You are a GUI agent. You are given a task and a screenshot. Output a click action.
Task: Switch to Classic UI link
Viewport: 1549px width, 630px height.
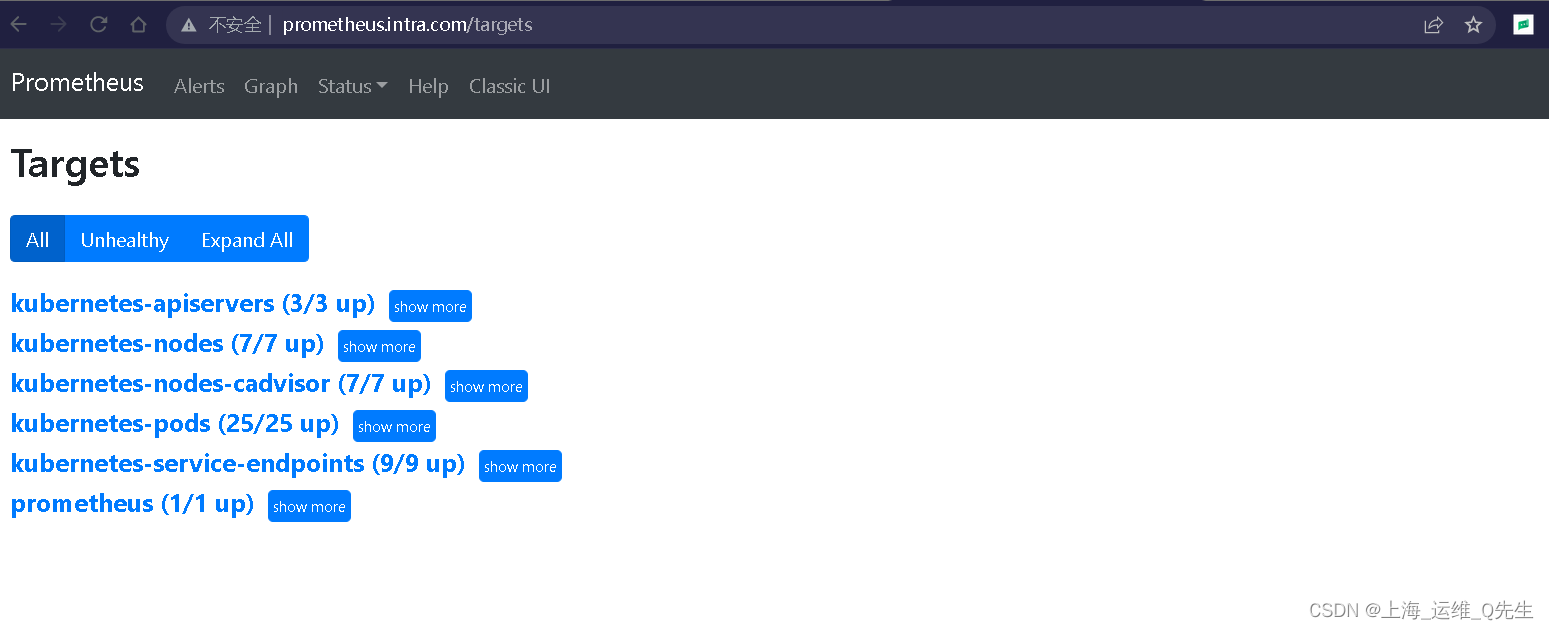(x=510, y=86)
